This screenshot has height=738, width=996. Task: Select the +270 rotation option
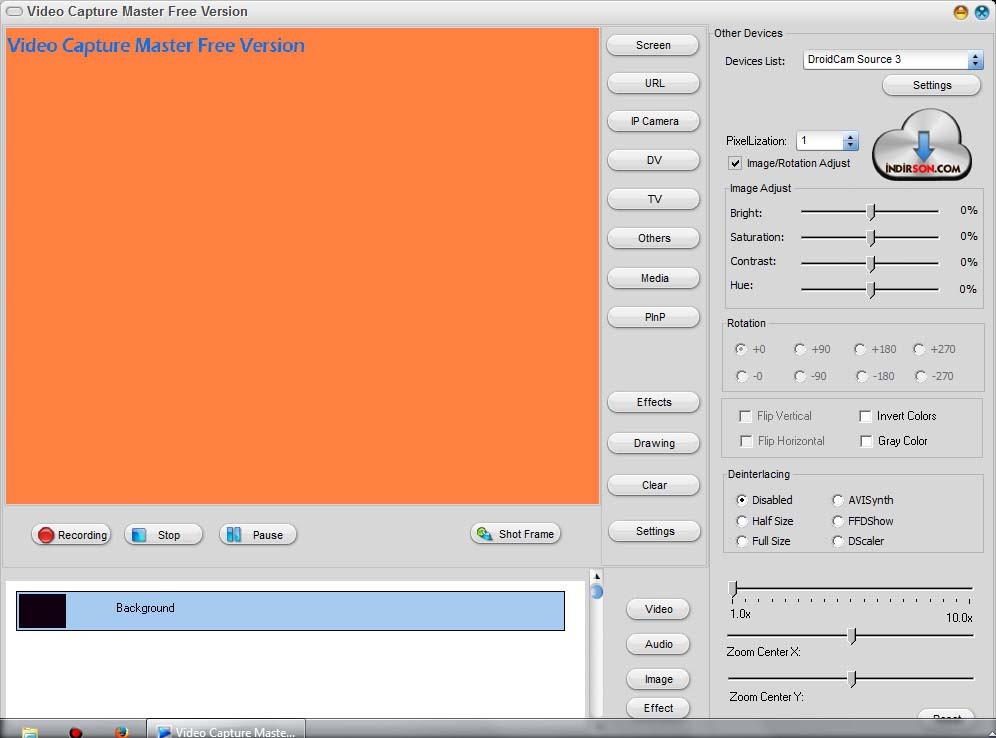pyautogui.click(x=919, y=349)
